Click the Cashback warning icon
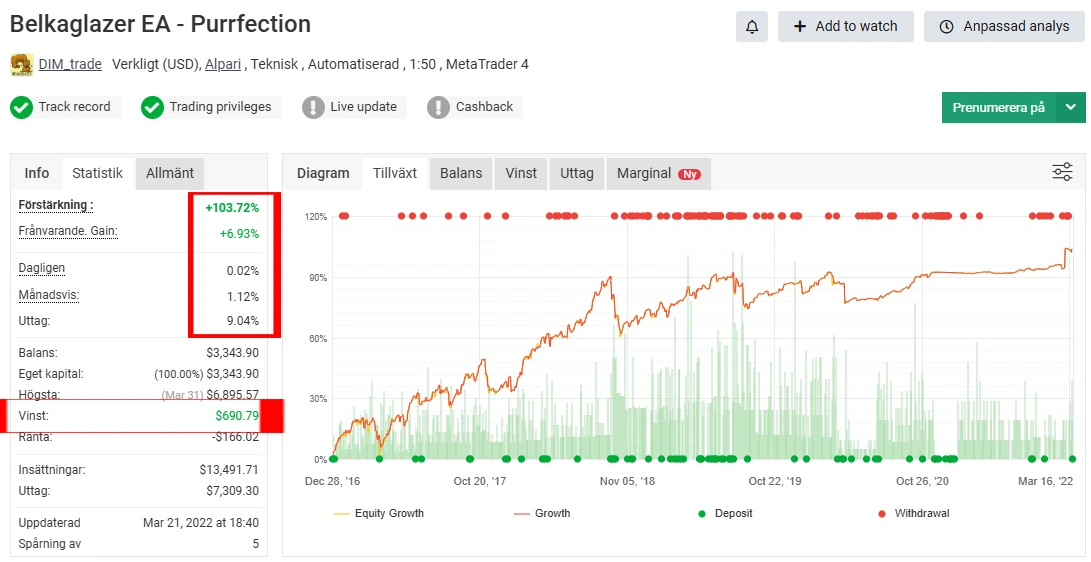Viewport: 1091px width, 562px height. click(x=438, y=107)
